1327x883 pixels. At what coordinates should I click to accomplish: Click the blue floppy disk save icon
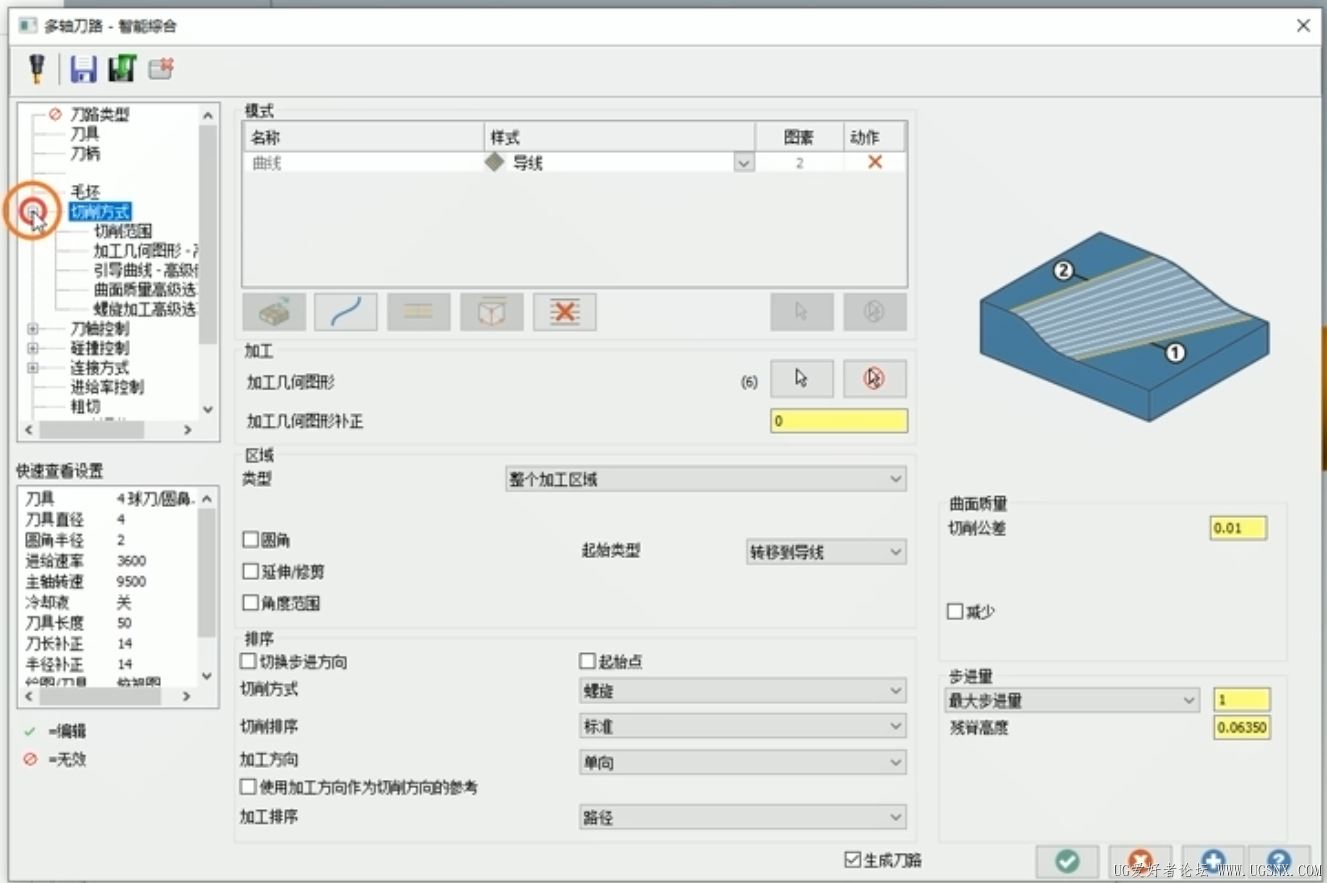coord(83,68)
